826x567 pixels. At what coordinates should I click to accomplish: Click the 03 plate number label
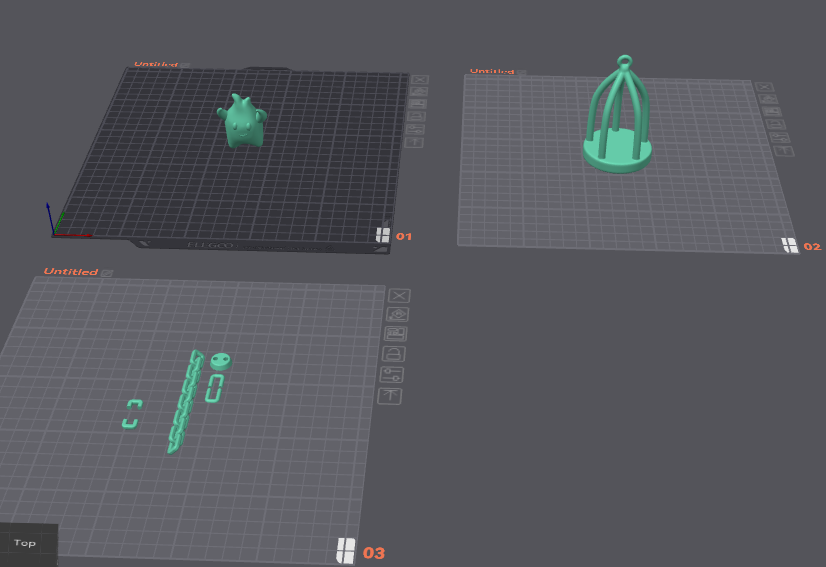pyautogui.click(x=373, y=553)
